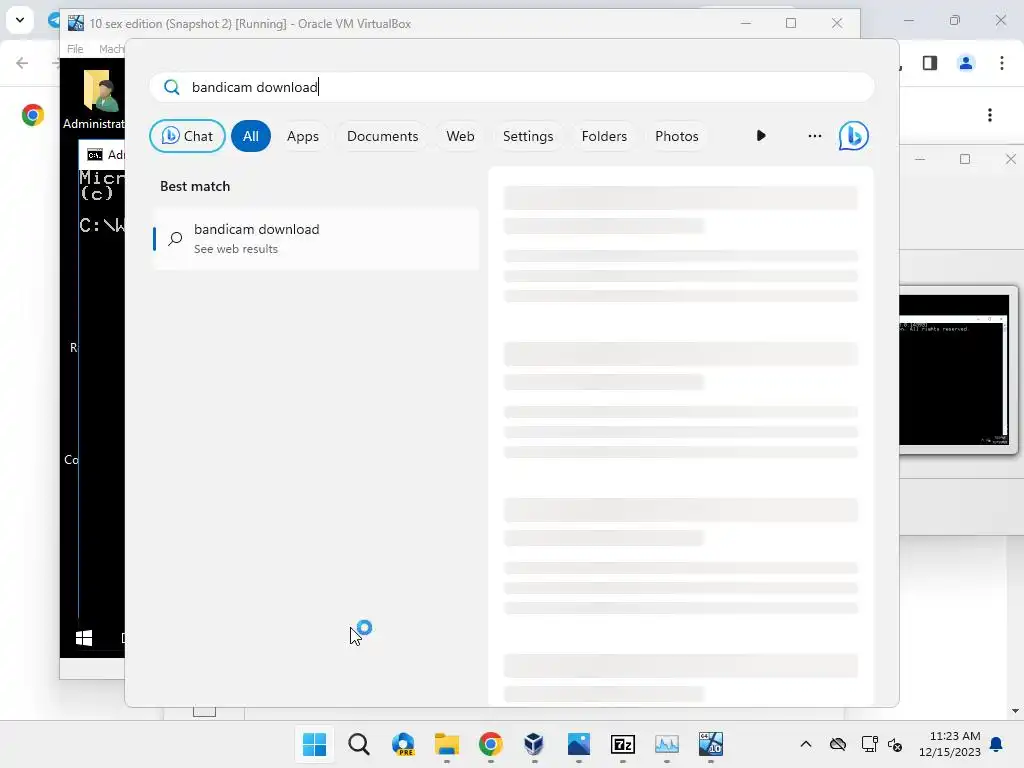This screenshot has width=1024, height=768.
Task: Open the bandicam download web result
Action: (x=316, y=238)
